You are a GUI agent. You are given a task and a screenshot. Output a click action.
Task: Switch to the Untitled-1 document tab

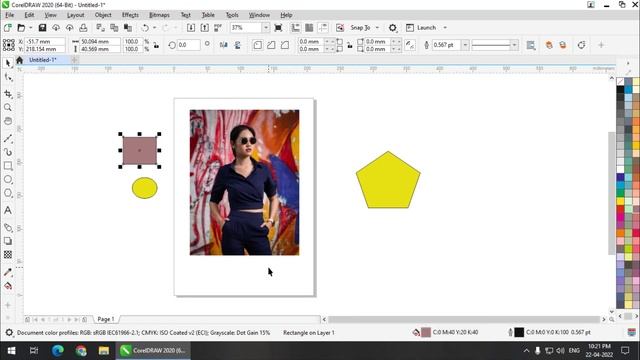42,60
